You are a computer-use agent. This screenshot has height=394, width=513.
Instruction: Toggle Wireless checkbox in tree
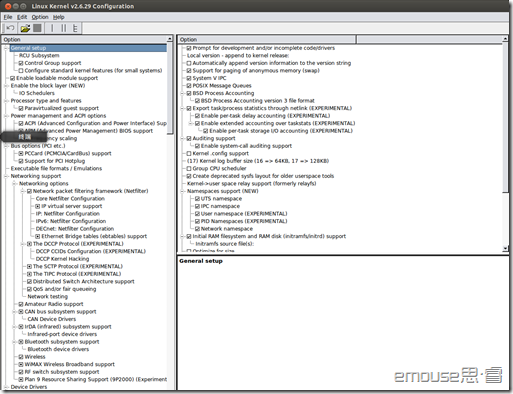pos(21,357)
